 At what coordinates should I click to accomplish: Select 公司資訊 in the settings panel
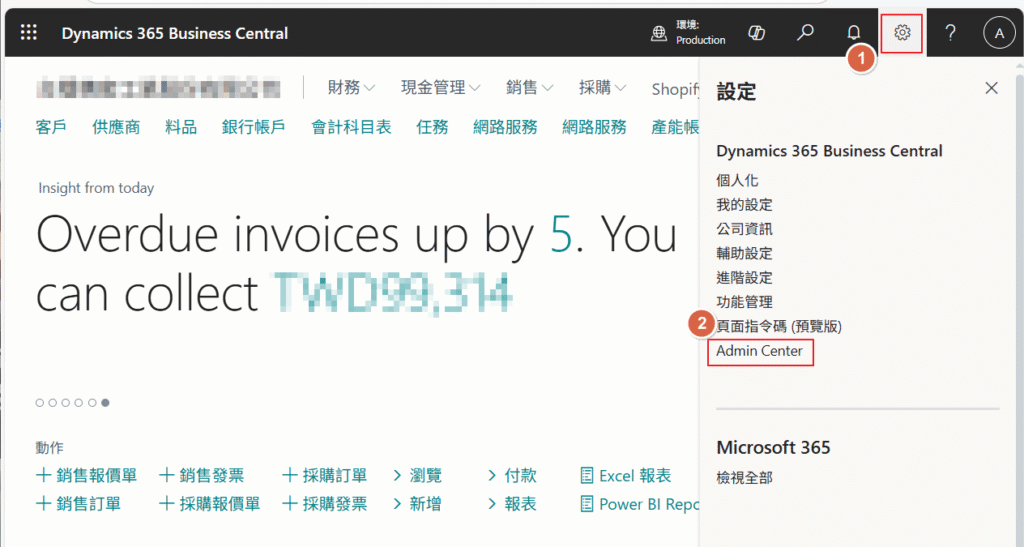point(744,228)
